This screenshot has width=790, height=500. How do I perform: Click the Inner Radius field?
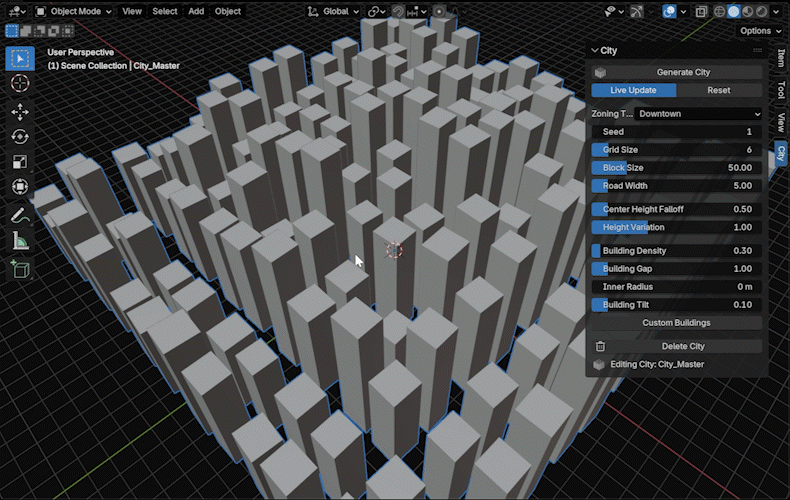677,287
